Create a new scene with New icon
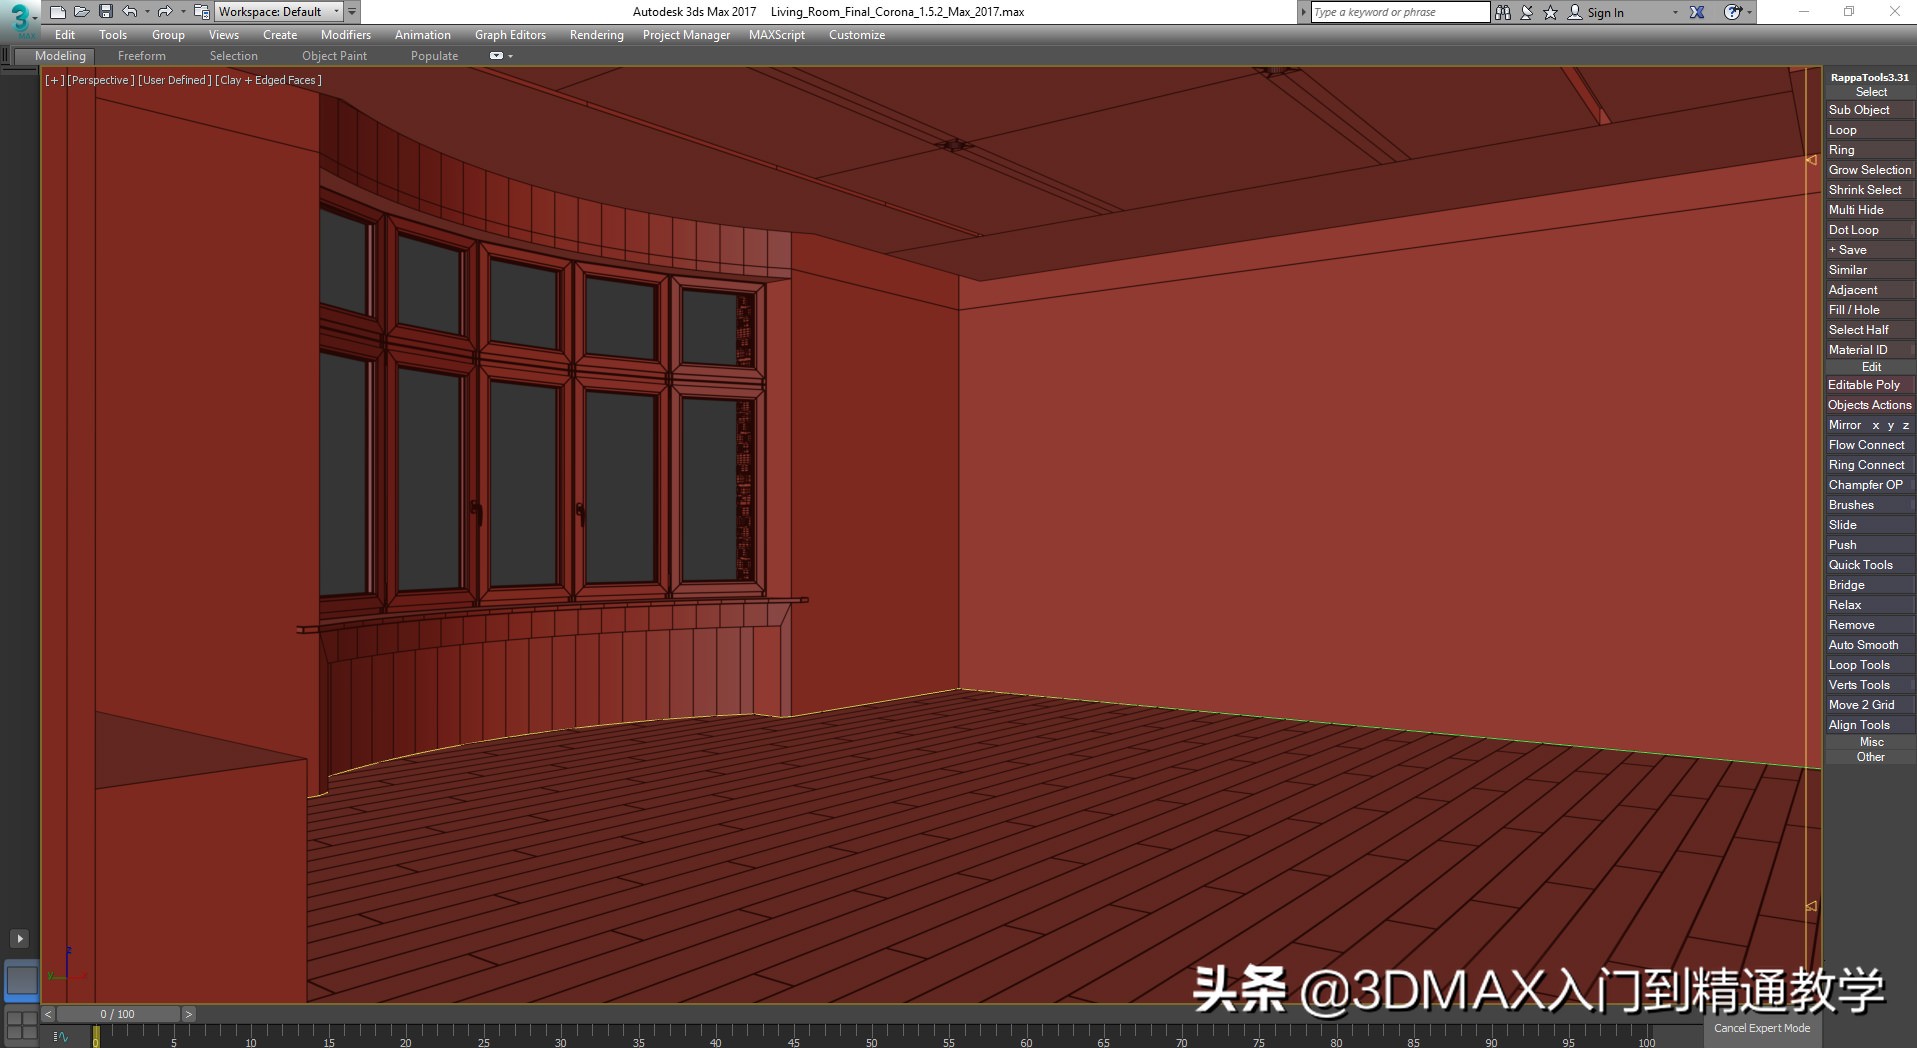1917x1048 pixels. click(x=57, y=12)
